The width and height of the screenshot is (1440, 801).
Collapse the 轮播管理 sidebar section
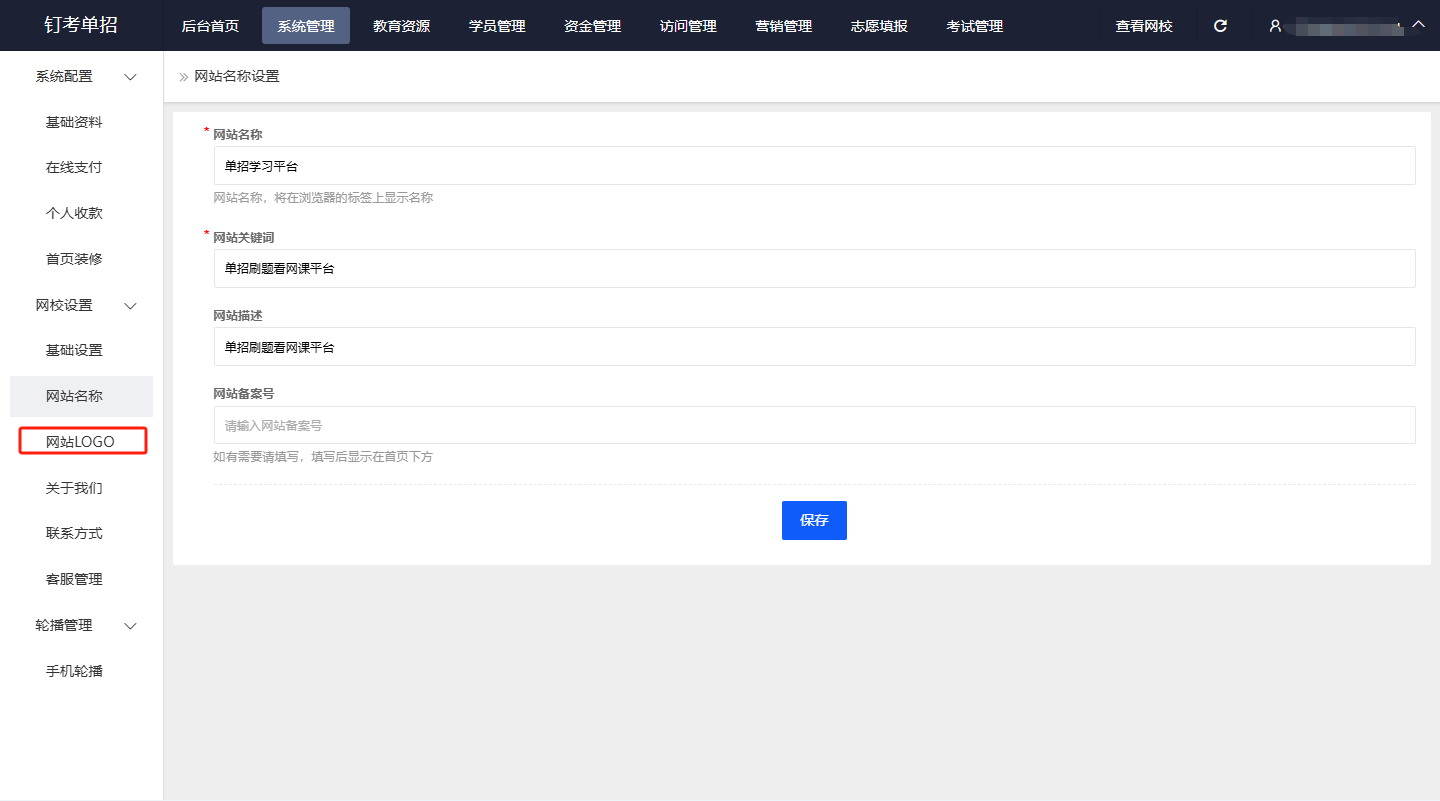[x=130, y=626]
